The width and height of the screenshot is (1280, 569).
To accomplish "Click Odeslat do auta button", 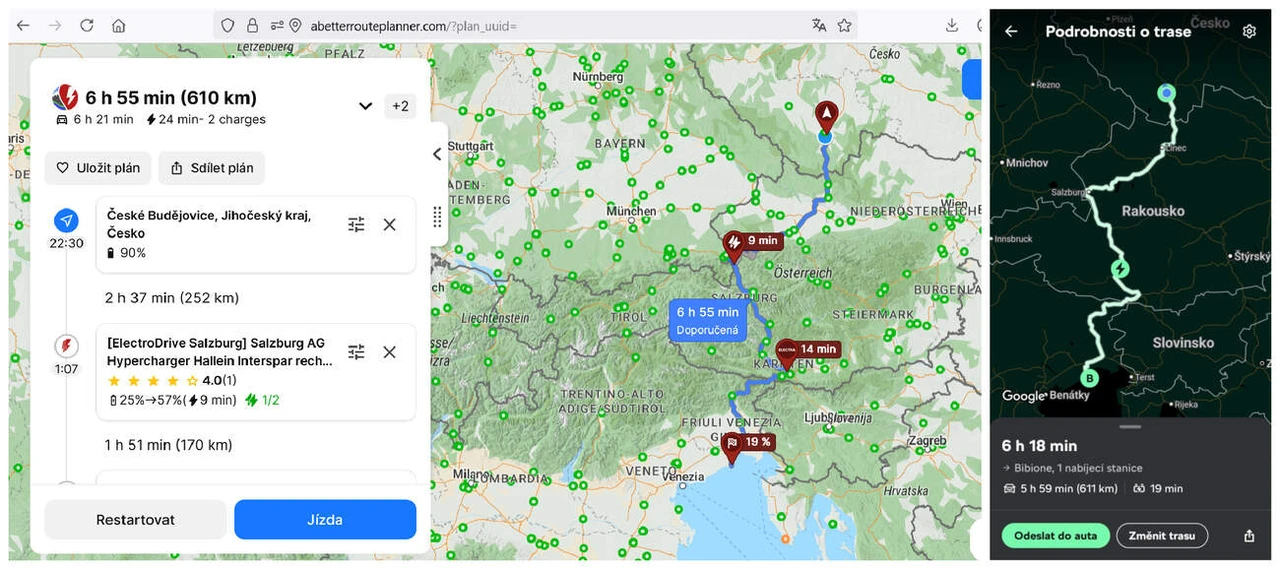I will point(1055,536).
